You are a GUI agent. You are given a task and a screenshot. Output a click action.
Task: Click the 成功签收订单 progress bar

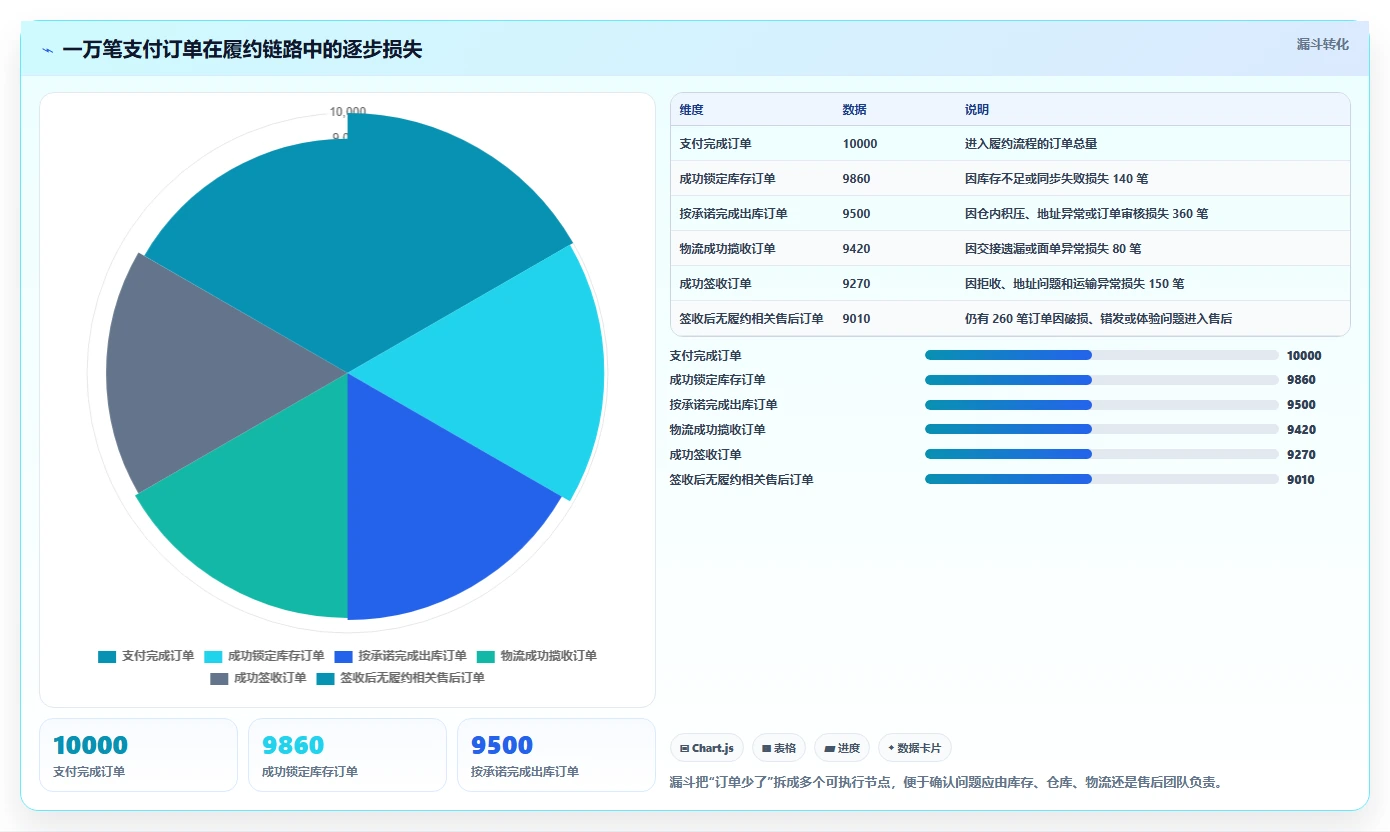point(1101,454)
